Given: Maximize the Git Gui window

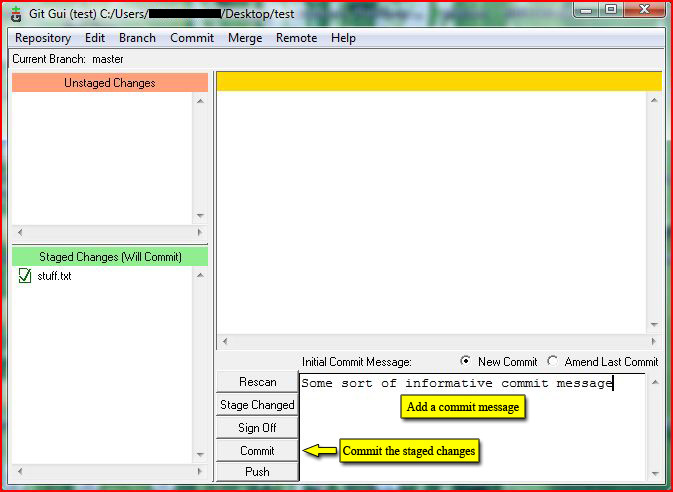Looking at the screenshot, I should (612, 10).
